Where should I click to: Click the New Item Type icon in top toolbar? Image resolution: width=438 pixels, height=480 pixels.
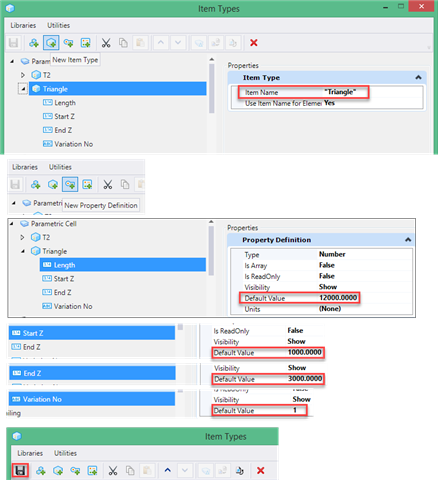click(x=51, y=43)
